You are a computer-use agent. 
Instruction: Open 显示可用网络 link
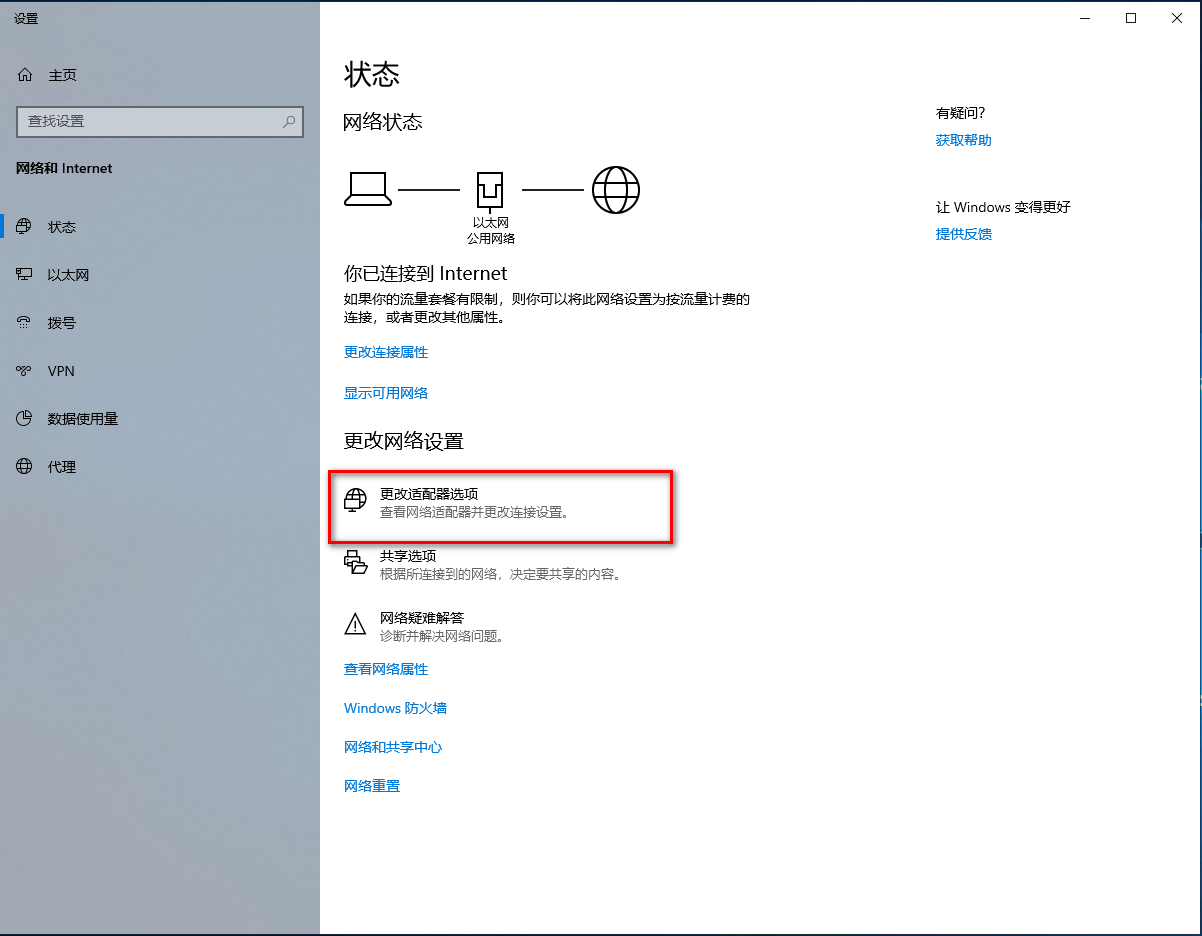click(x=386, y=393)
